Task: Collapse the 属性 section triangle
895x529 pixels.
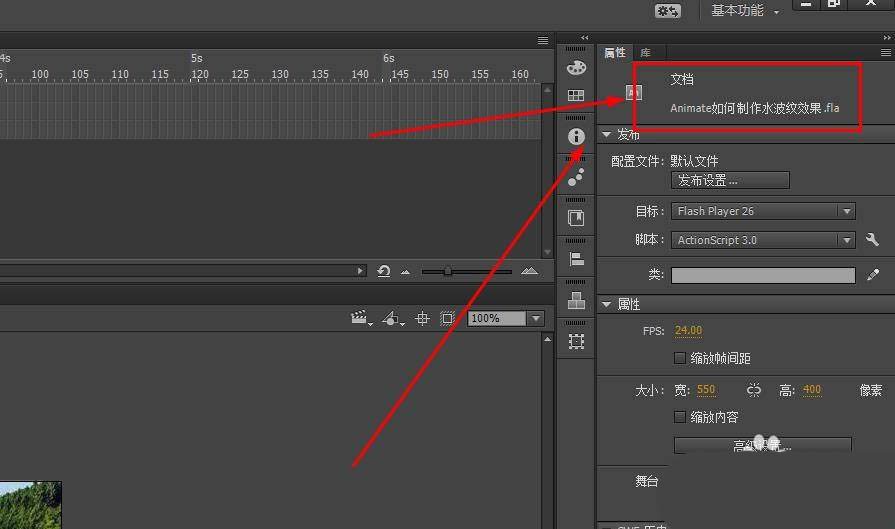Action: (x=607, y=304)
